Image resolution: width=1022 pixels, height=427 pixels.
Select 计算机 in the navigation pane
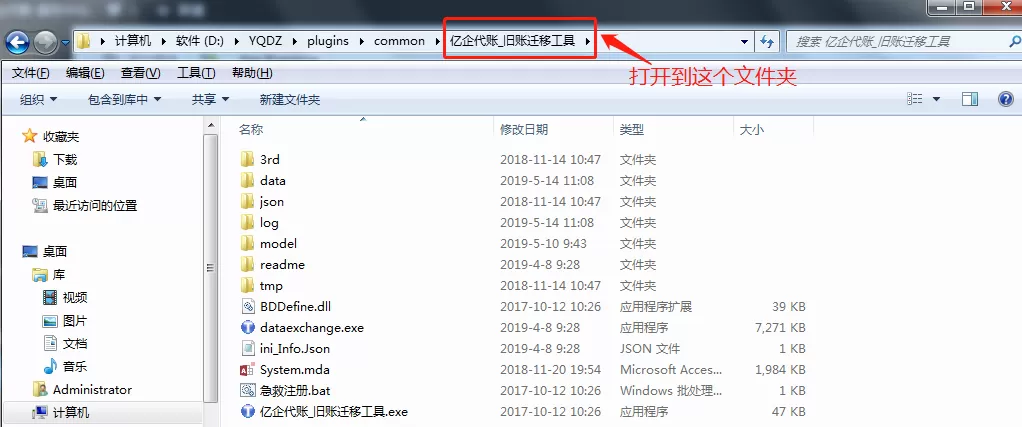71,413
